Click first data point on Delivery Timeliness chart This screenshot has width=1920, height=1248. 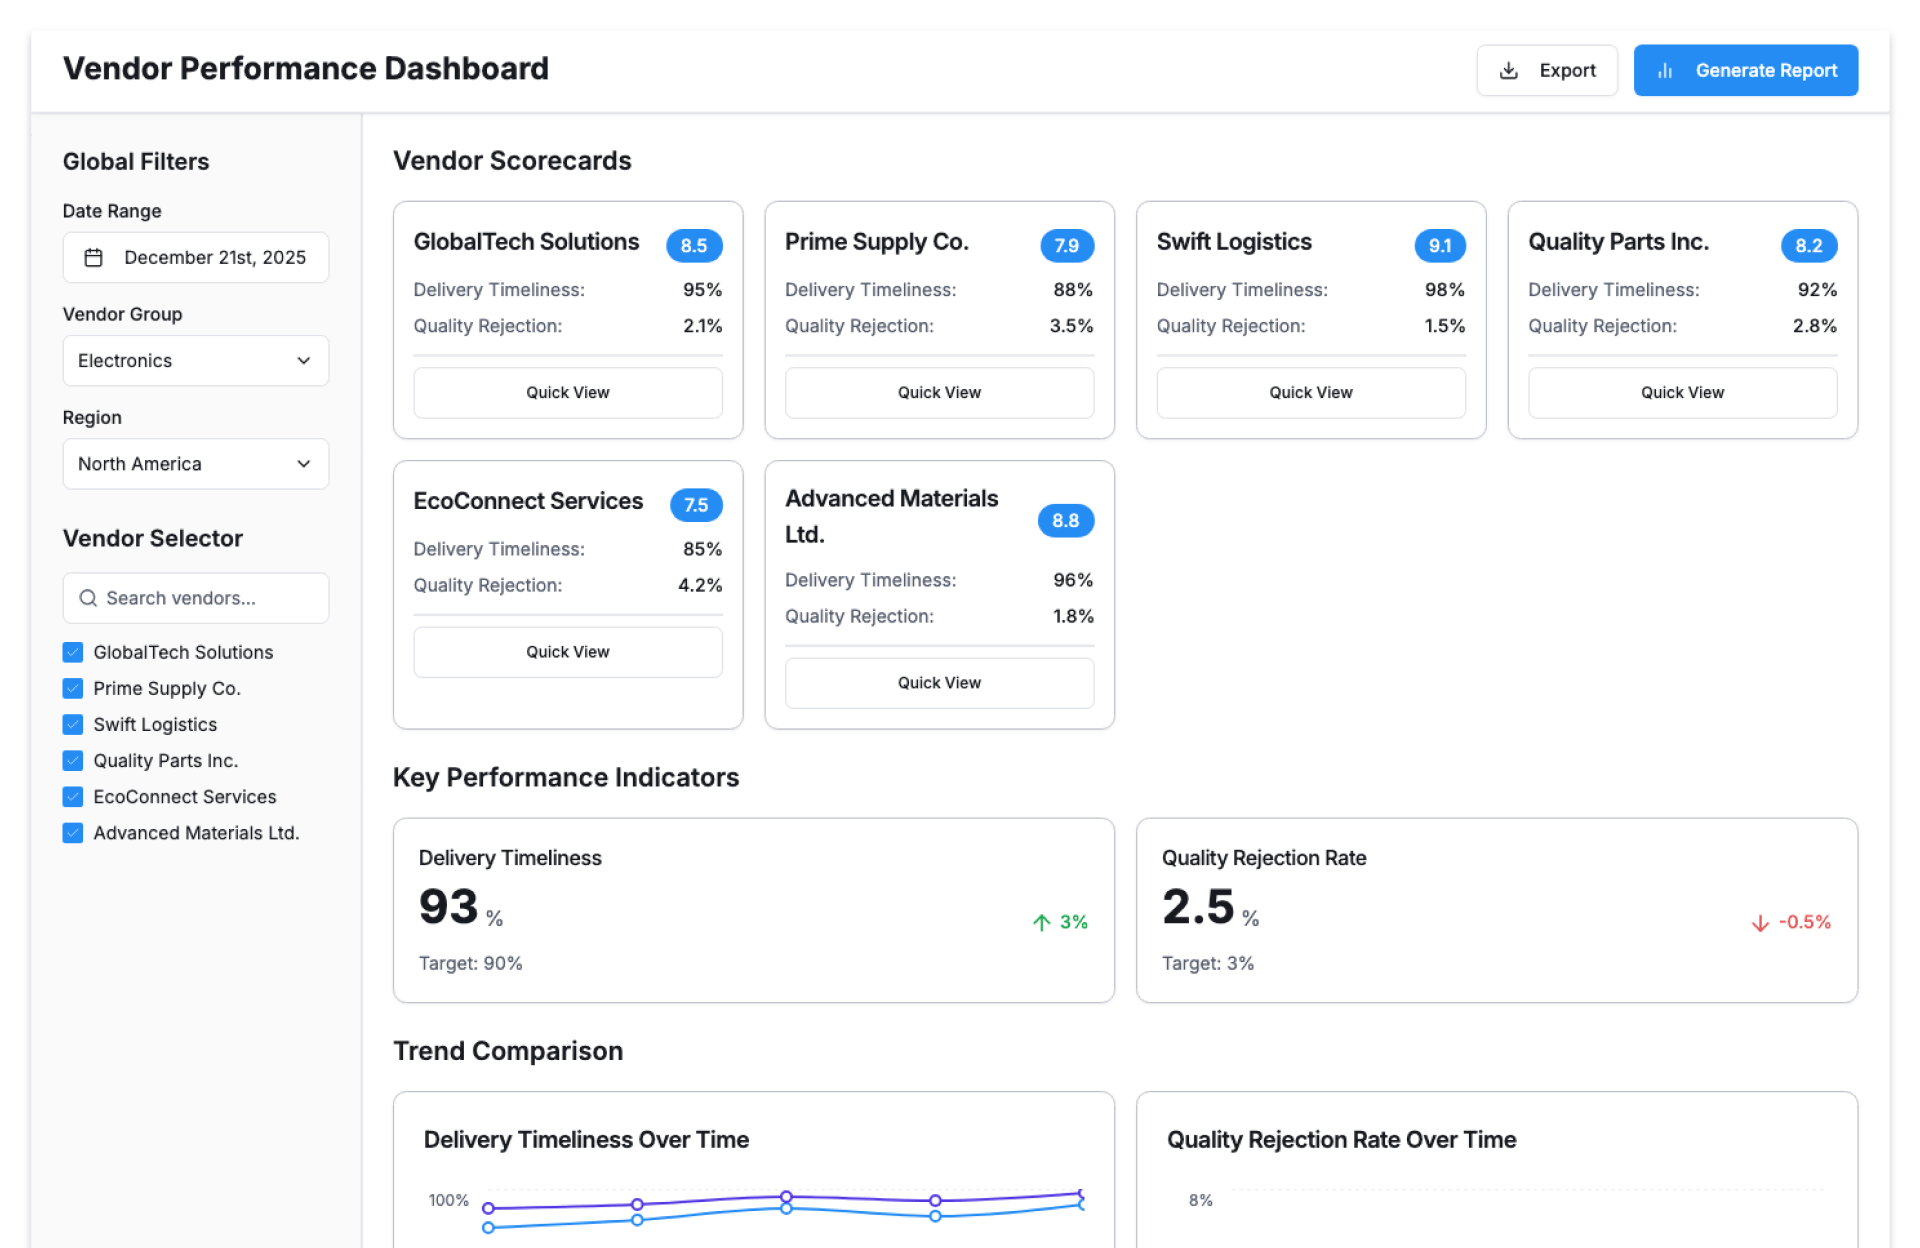pos(488,1208)
